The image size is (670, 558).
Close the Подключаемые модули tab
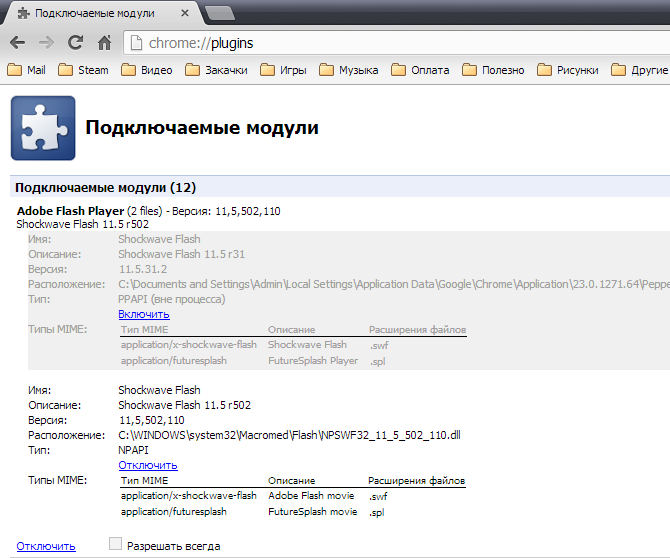(185, 13)
